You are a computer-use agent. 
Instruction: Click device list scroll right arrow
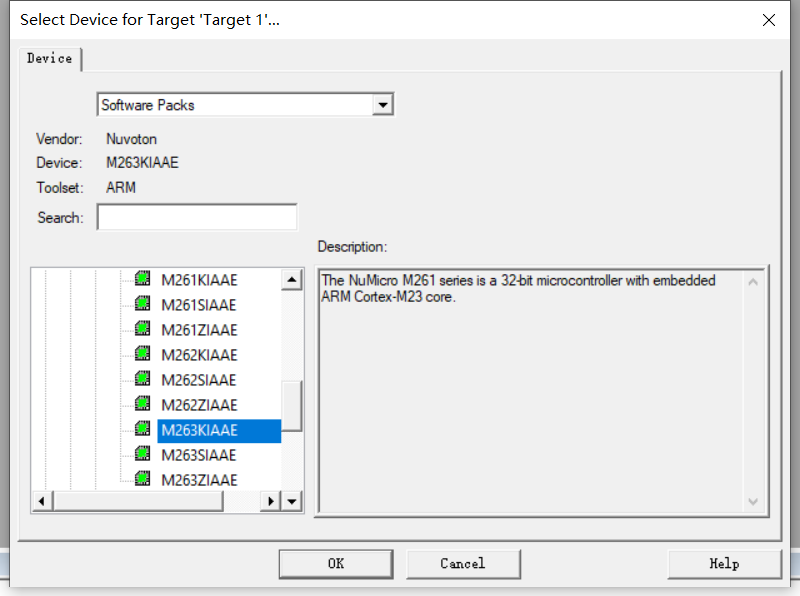271,502
